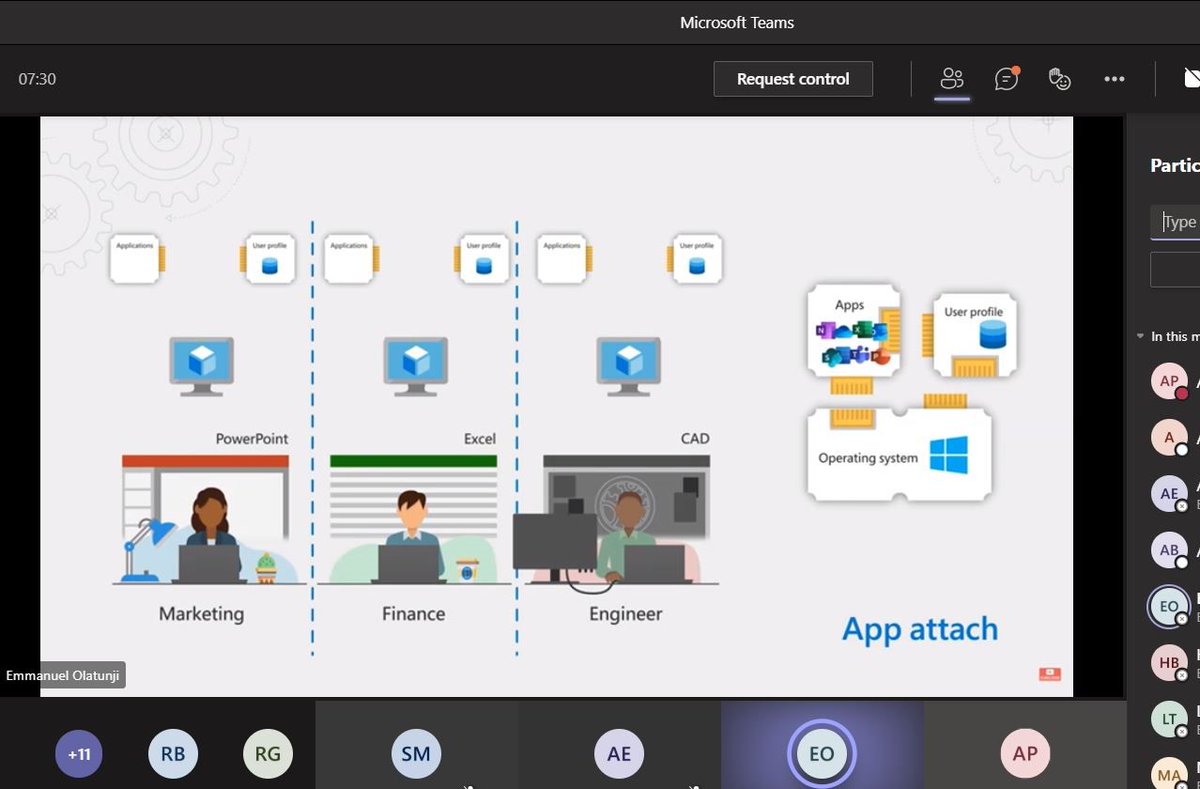Click 'CAD' label on shared slide

point(695,438)
